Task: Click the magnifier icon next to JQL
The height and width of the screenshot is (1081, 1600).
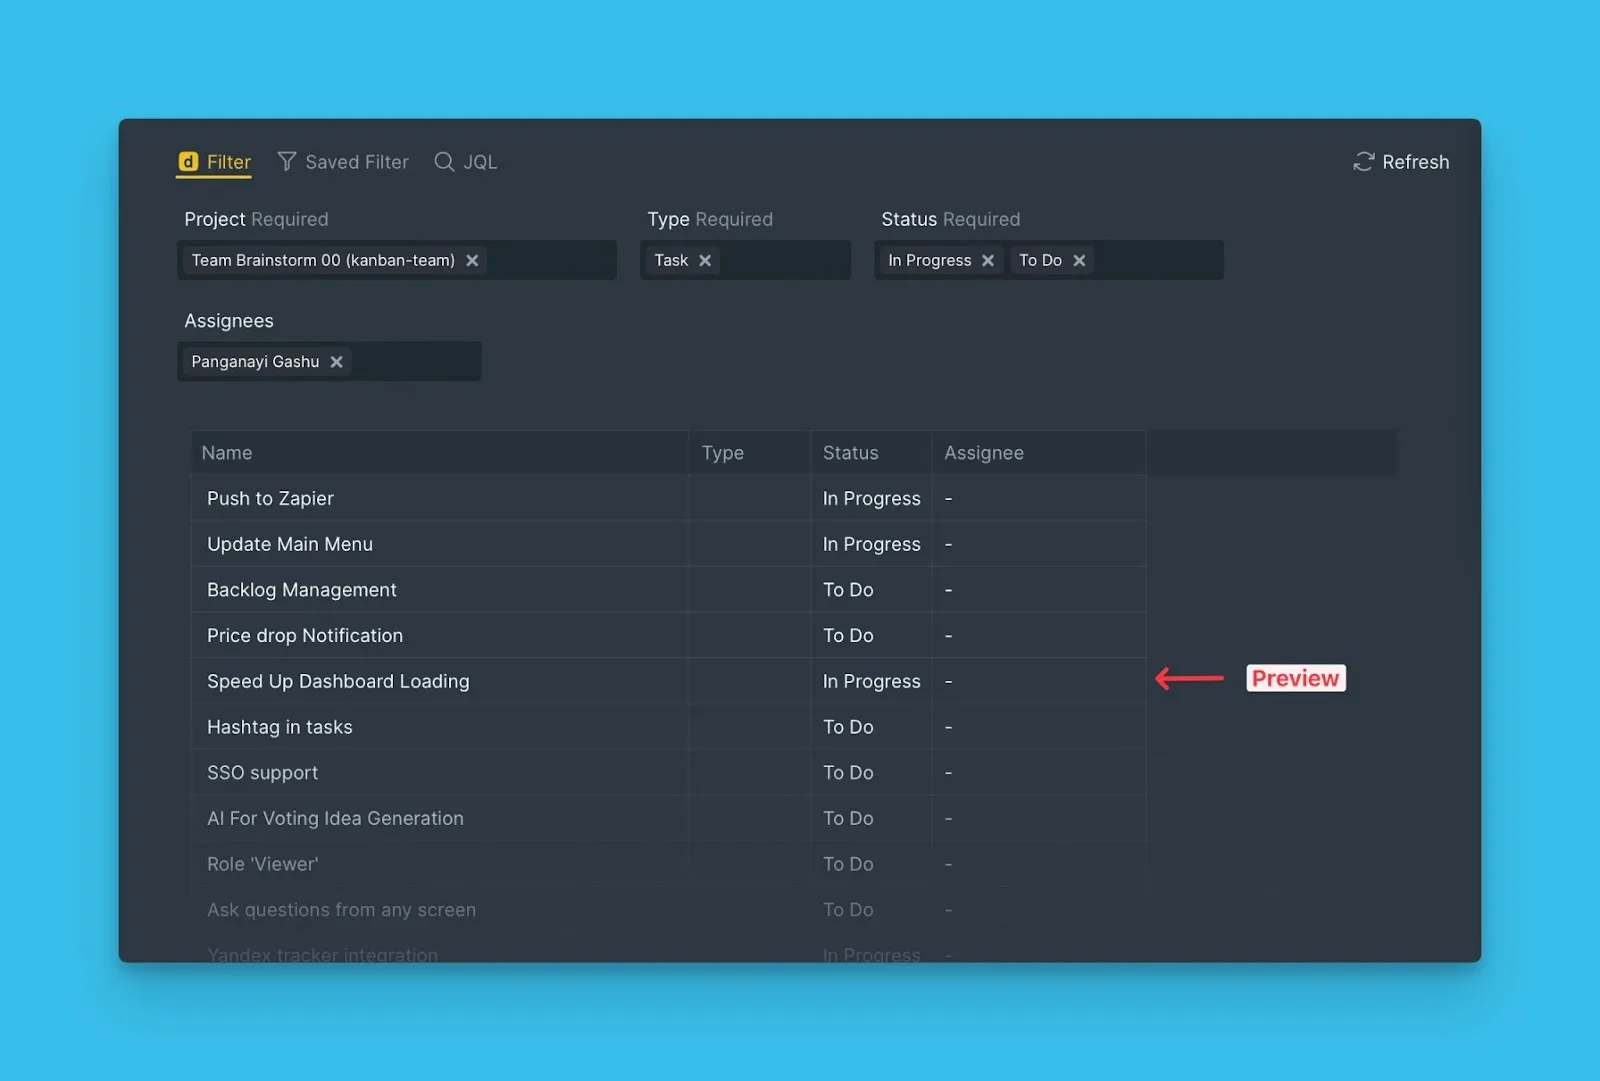Action: [x=444, y=162]
